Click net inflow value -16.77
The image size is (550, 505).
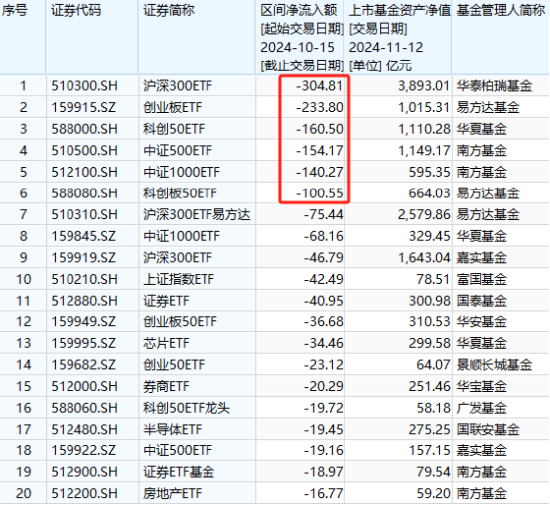323,493
